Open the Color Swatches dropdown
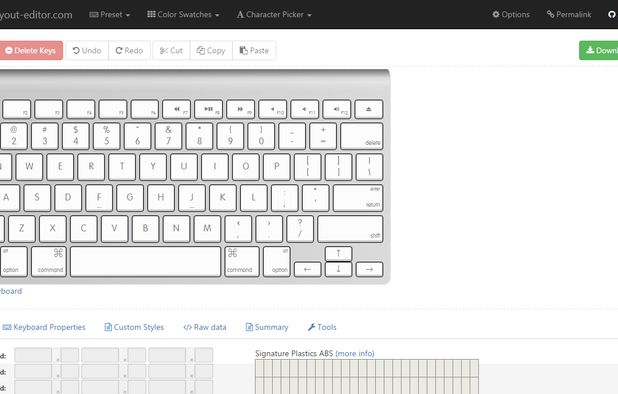This screenshot has width=618, height=394. click(183, 15)
